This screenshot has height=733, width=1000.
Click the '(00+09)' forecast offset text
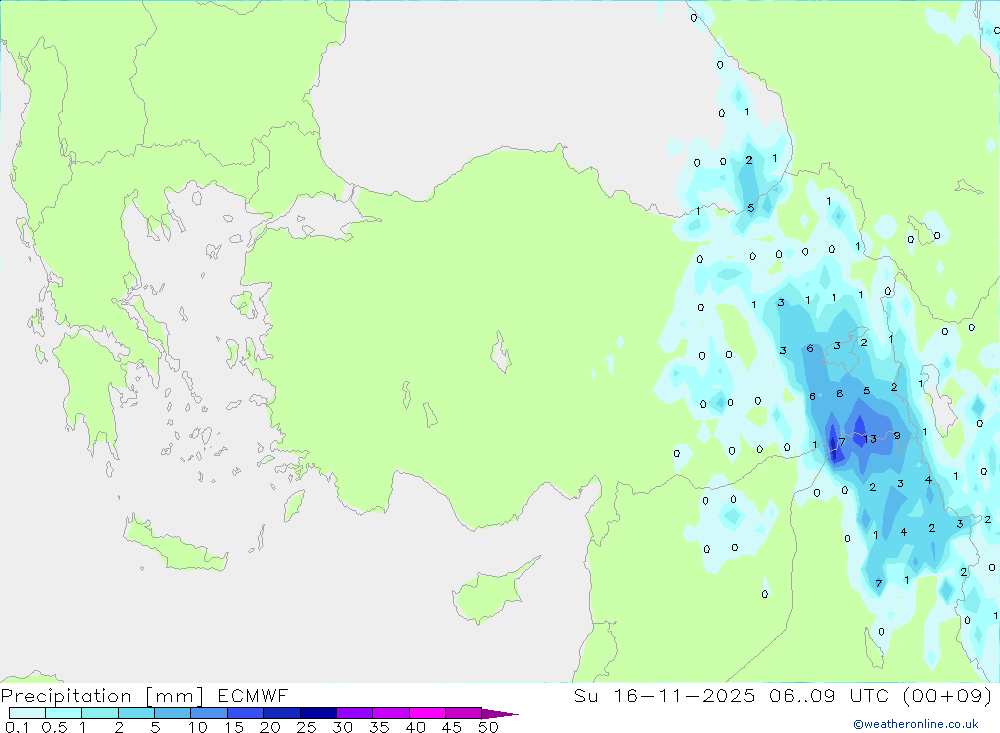coord(948,695)
